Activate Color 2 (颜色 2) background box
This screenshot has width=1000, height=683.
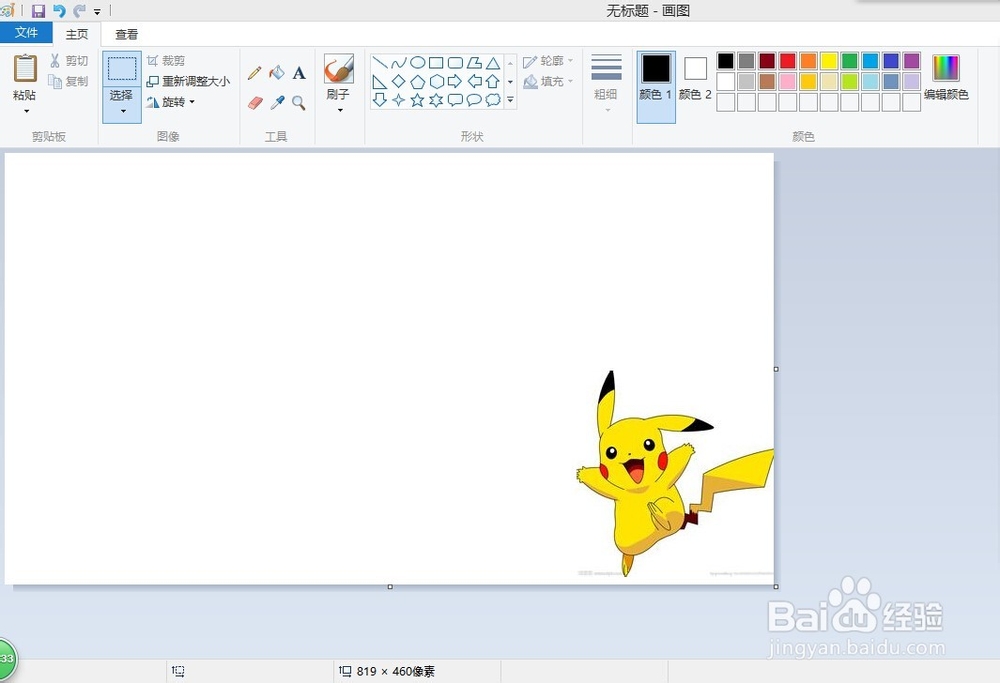pos(695,78)
